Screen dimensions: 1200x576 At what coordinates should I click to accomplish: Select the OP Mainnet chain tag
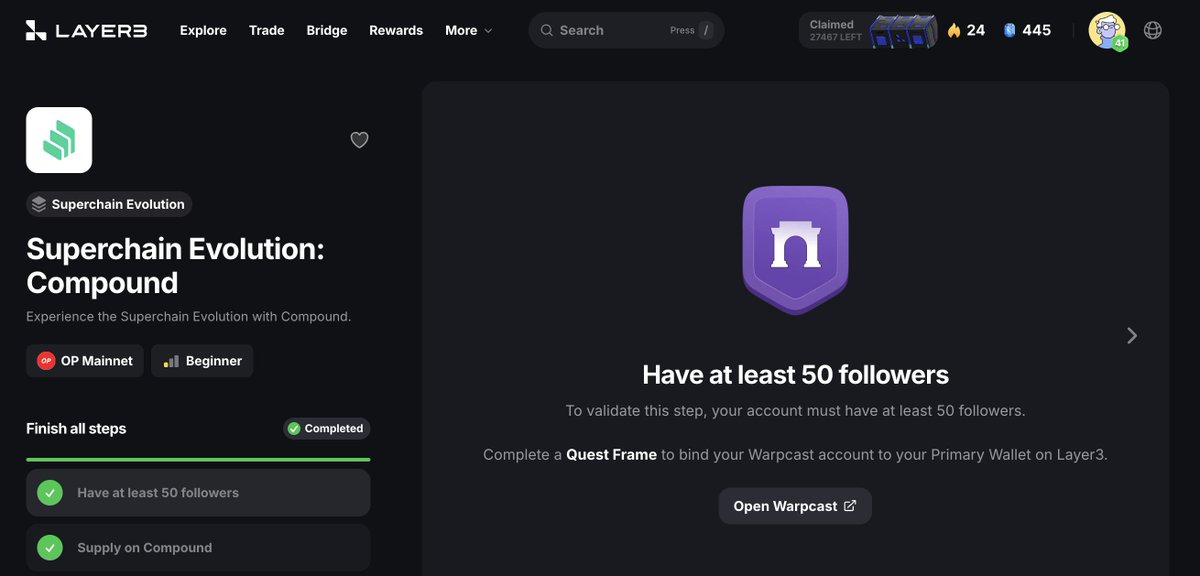pyautogui.click(x=85, y=361)
